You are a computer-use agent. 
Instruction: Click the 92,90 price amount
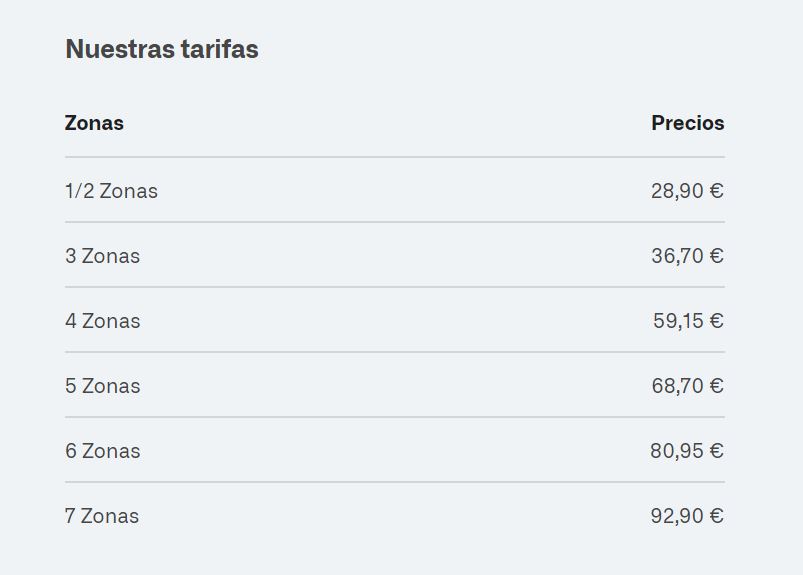(677, 516)
